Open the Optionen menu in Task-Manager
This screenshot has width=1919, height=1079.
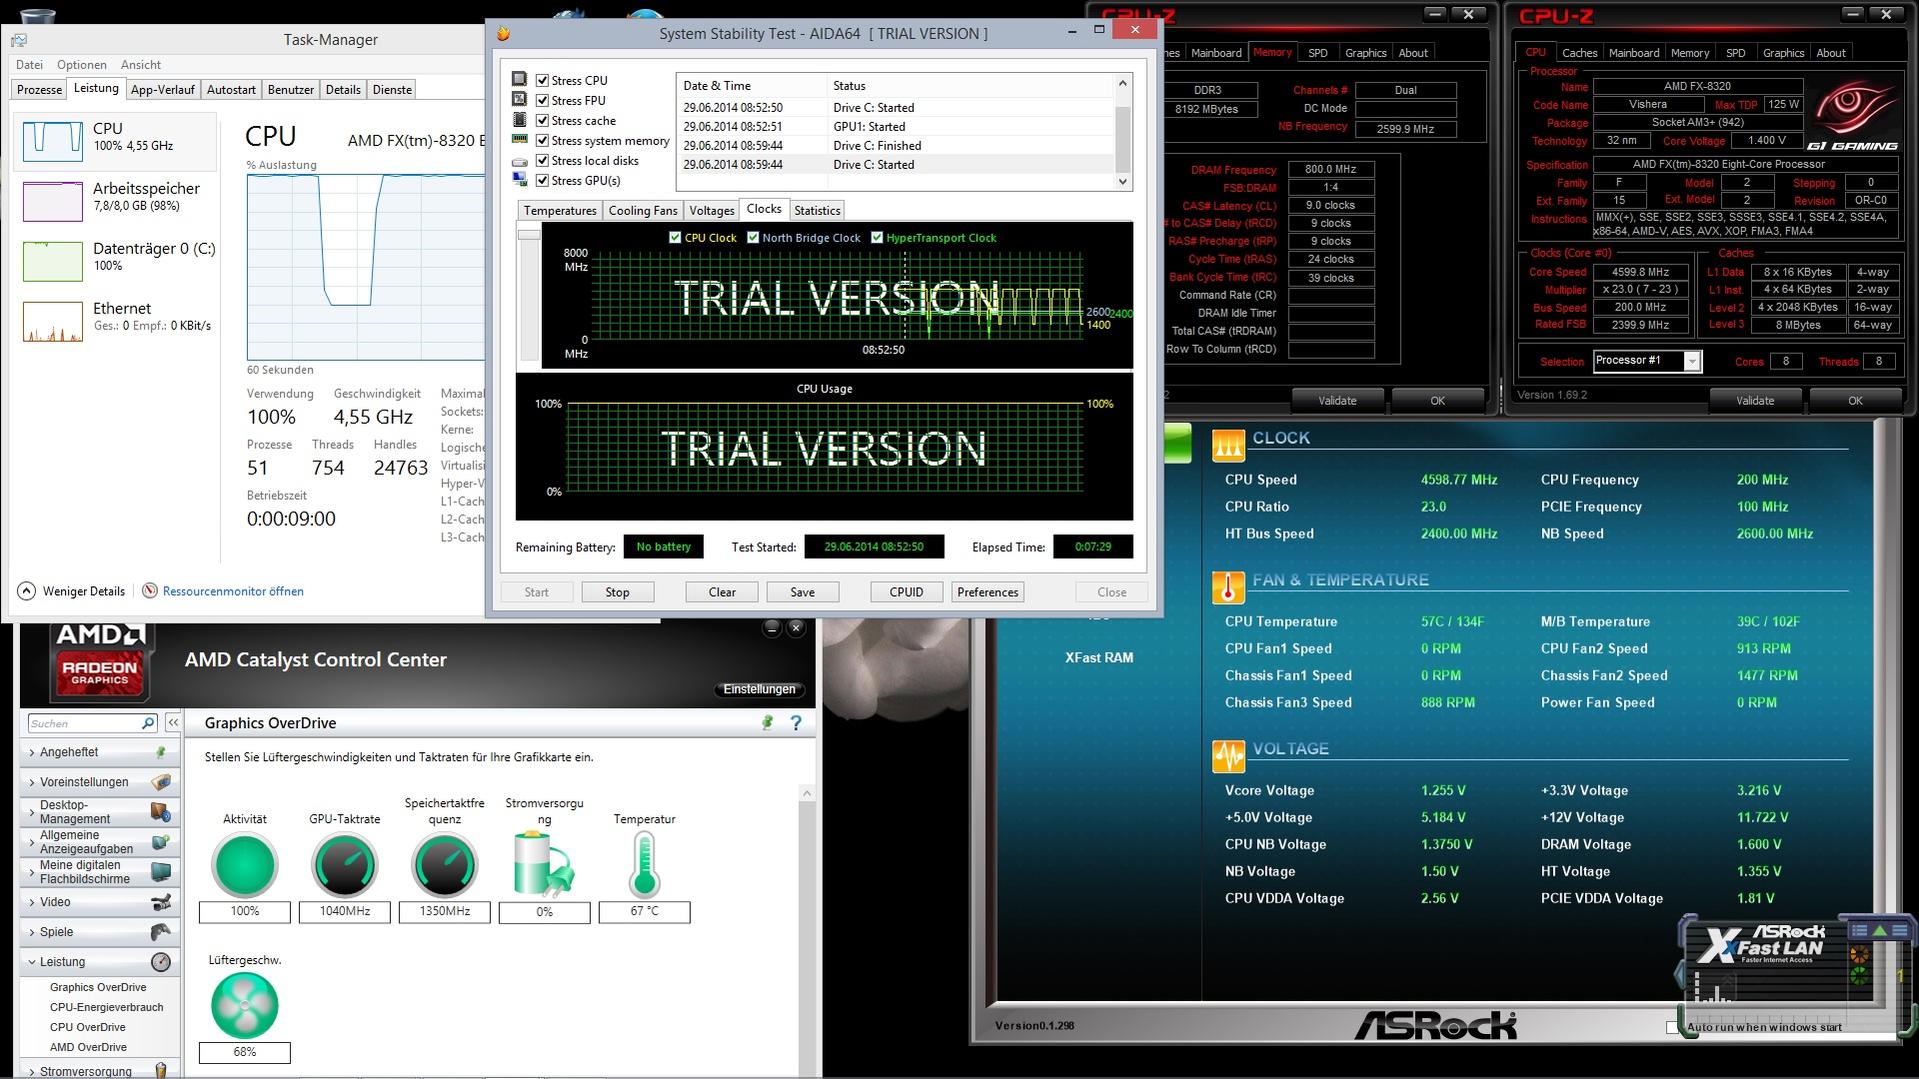tap(81, 64)
